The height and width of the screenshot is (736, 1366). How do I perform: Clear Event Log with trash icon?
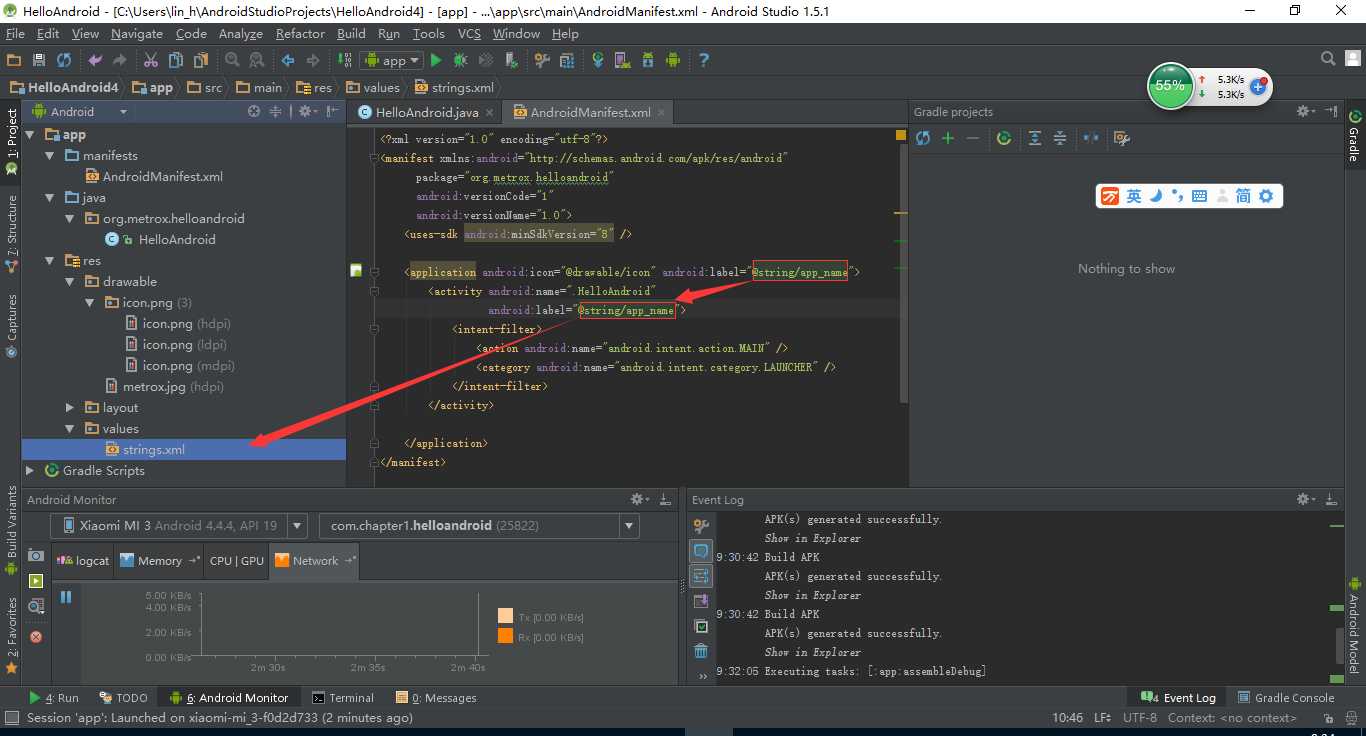701,651
